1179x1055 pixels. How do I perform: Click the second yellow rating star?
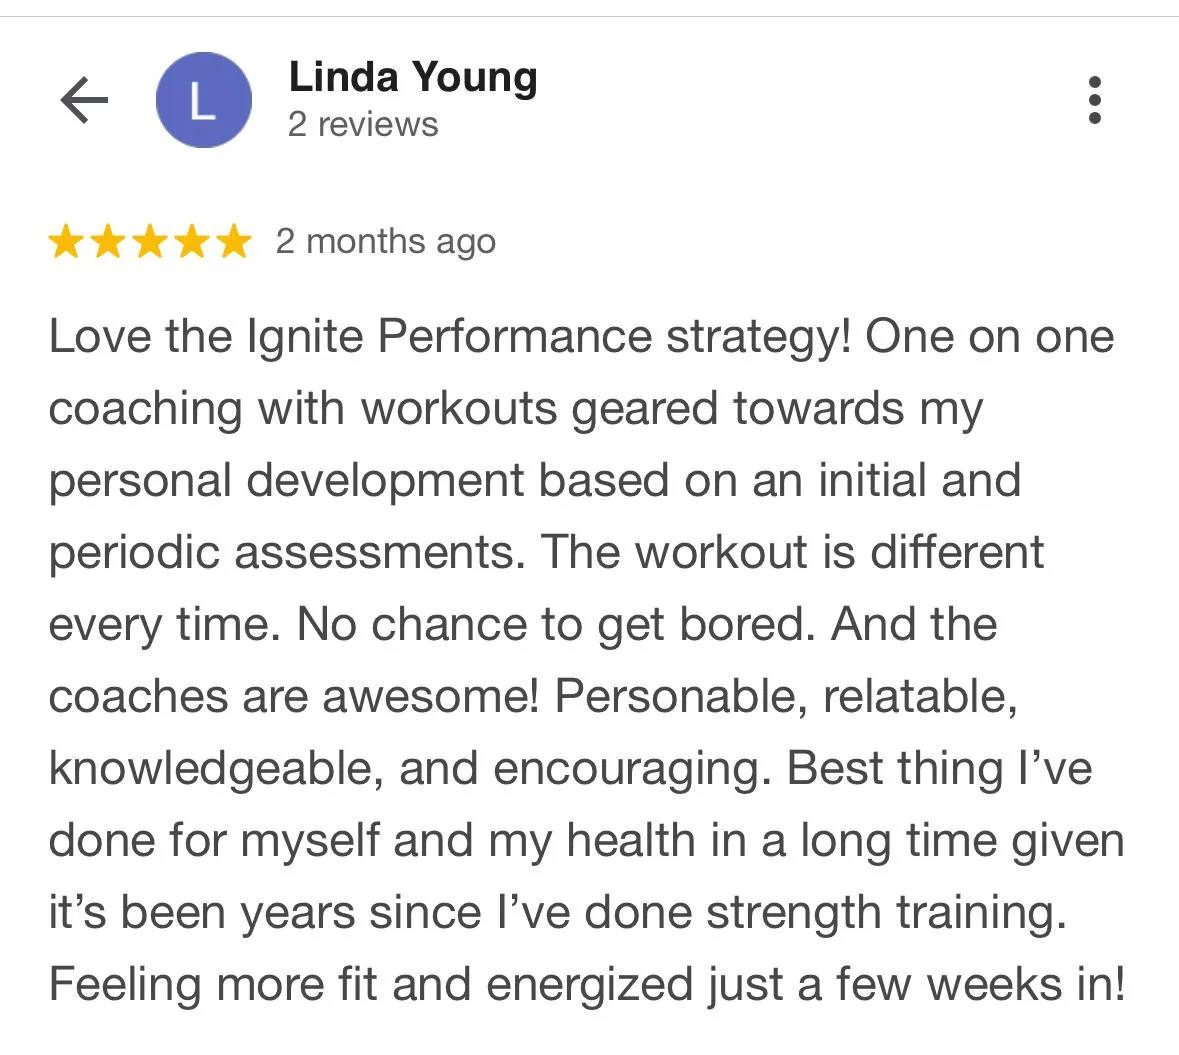(108, 242)
